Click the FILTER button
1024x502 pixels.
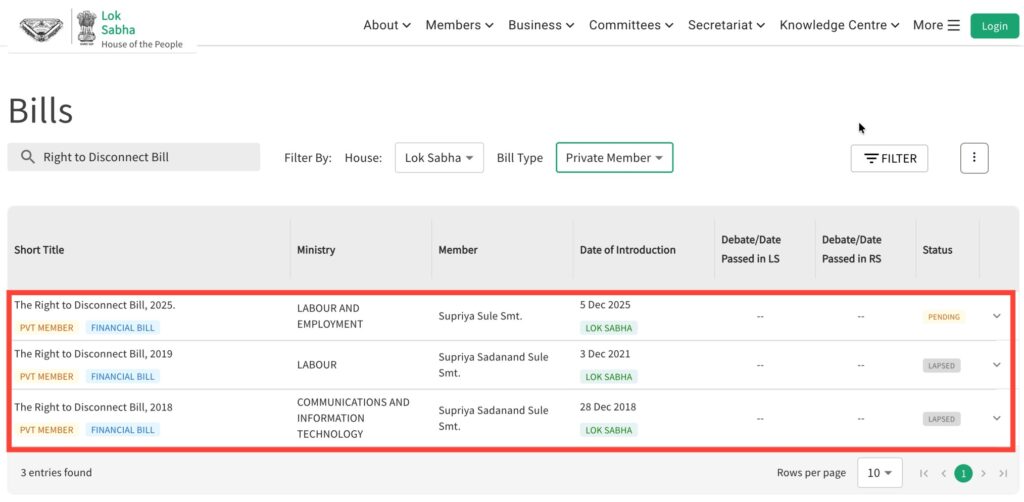(889, 158)
